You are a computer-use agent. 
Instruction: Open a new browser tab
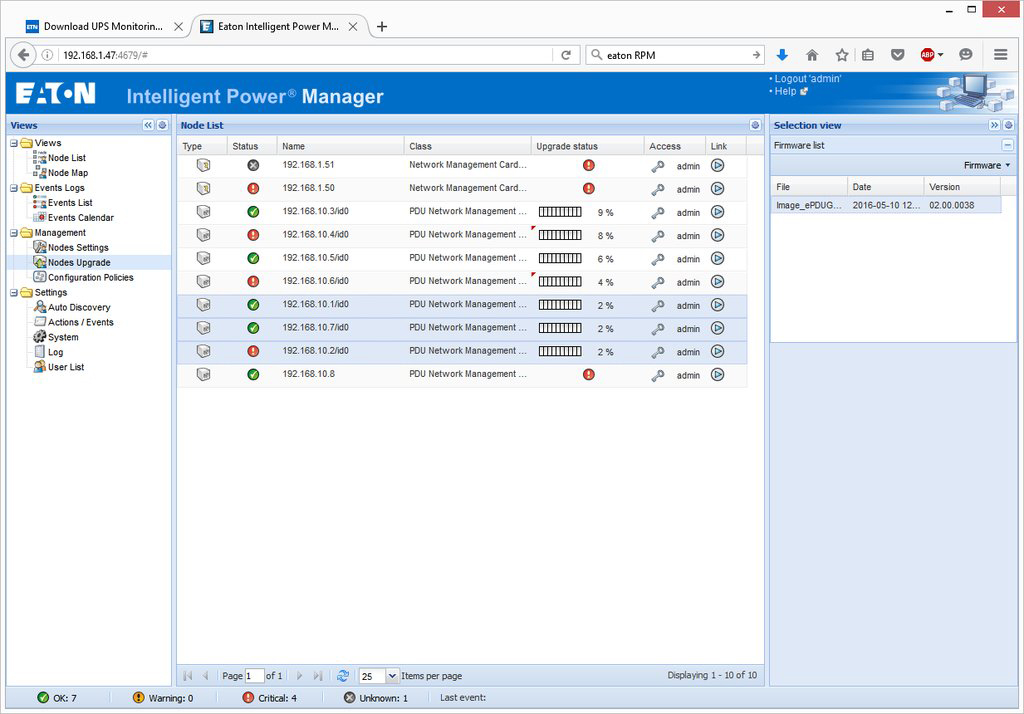[x=382, y=26]
